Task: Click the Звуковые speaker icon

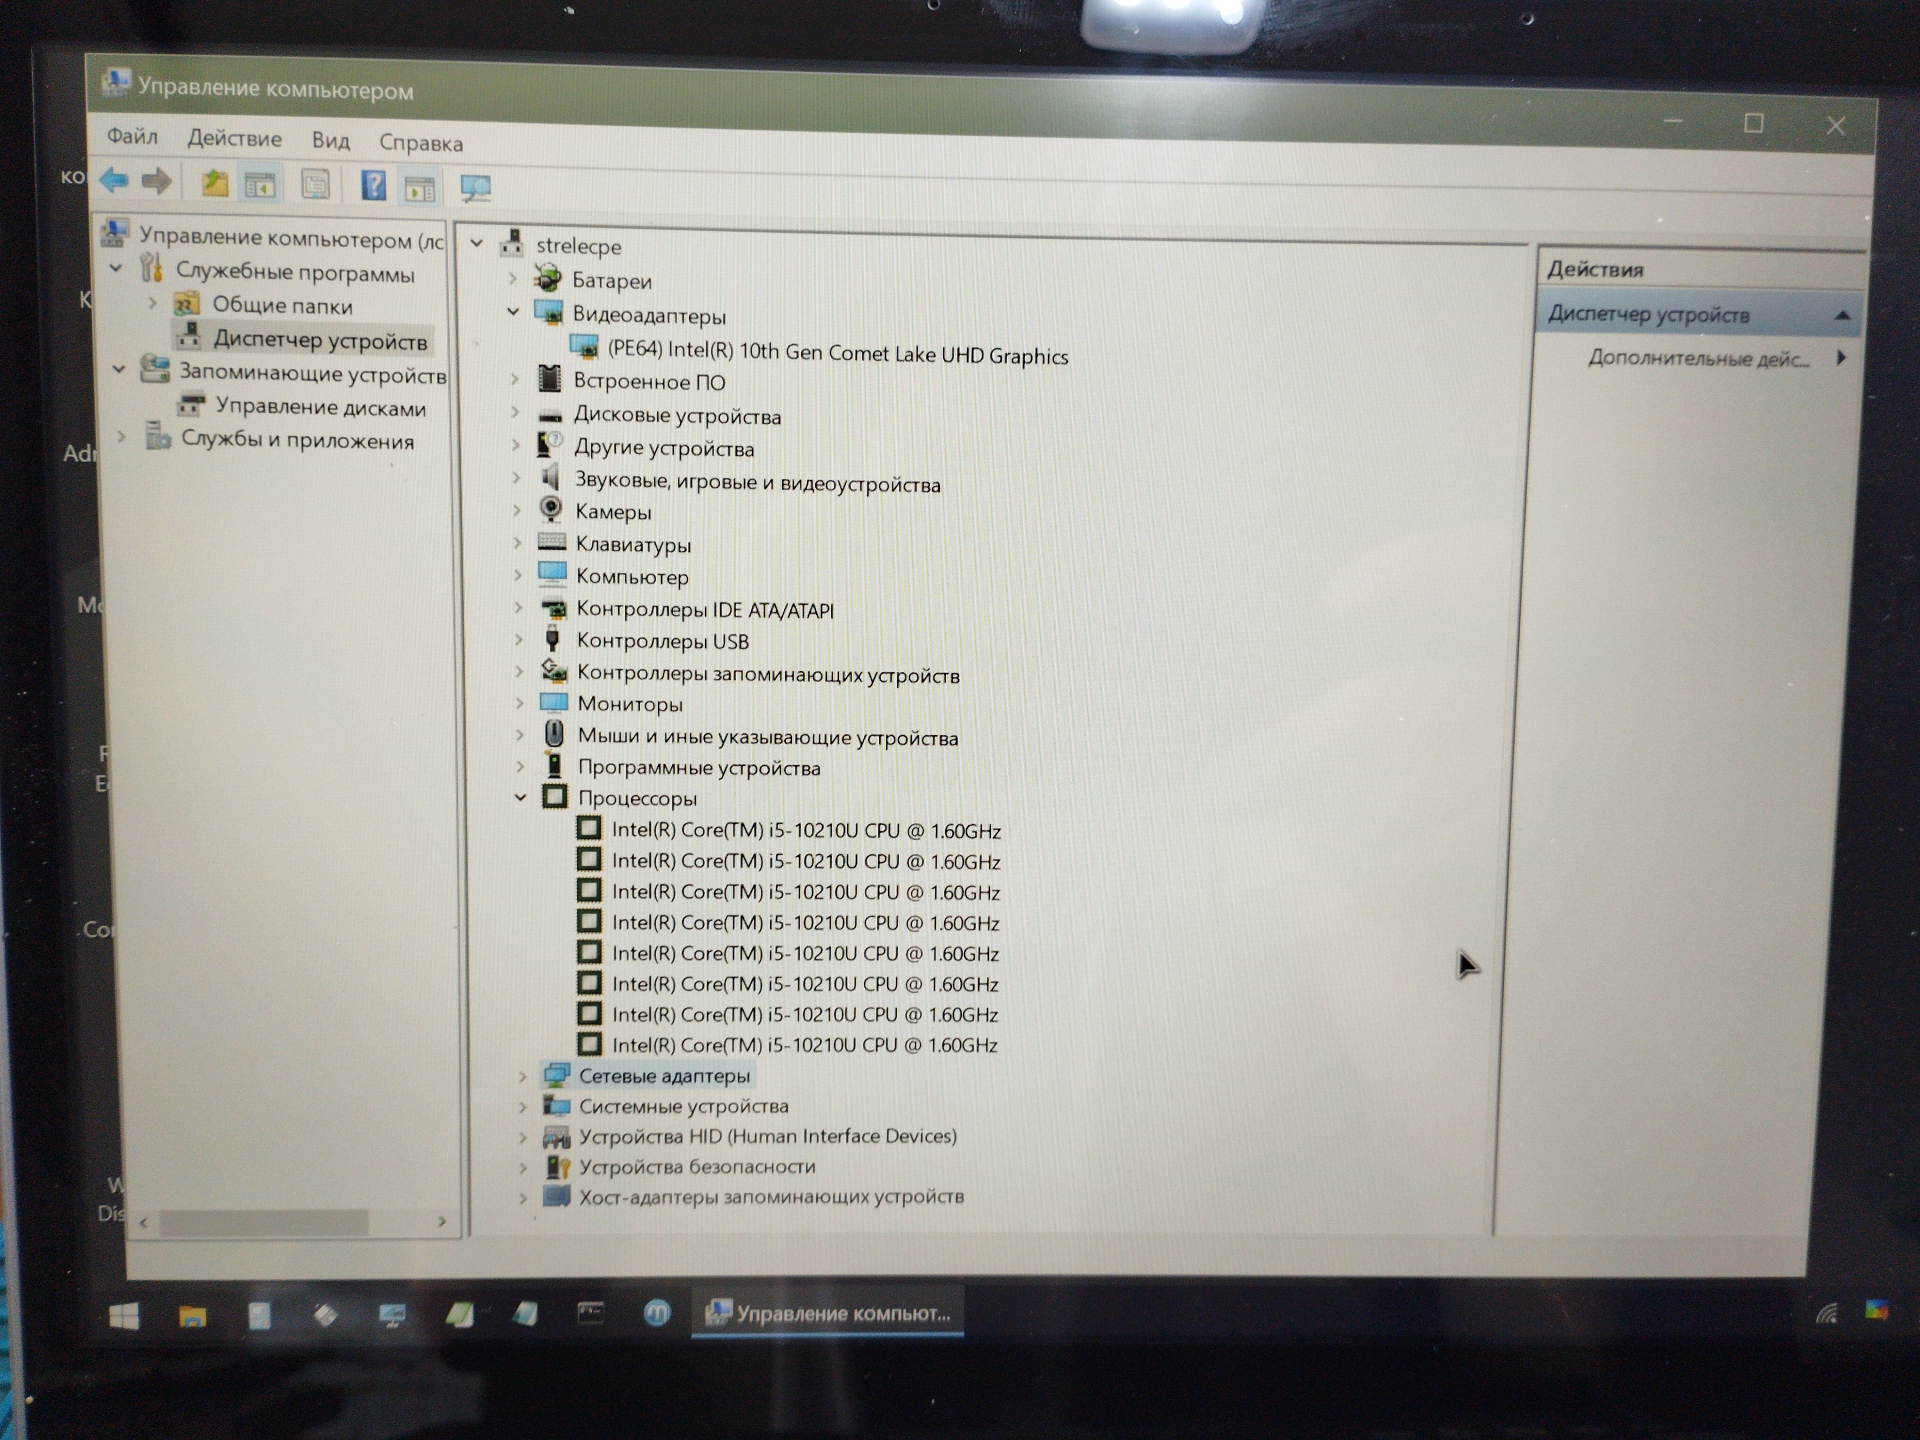Action: pyautogui.click(x=550, y=478)
